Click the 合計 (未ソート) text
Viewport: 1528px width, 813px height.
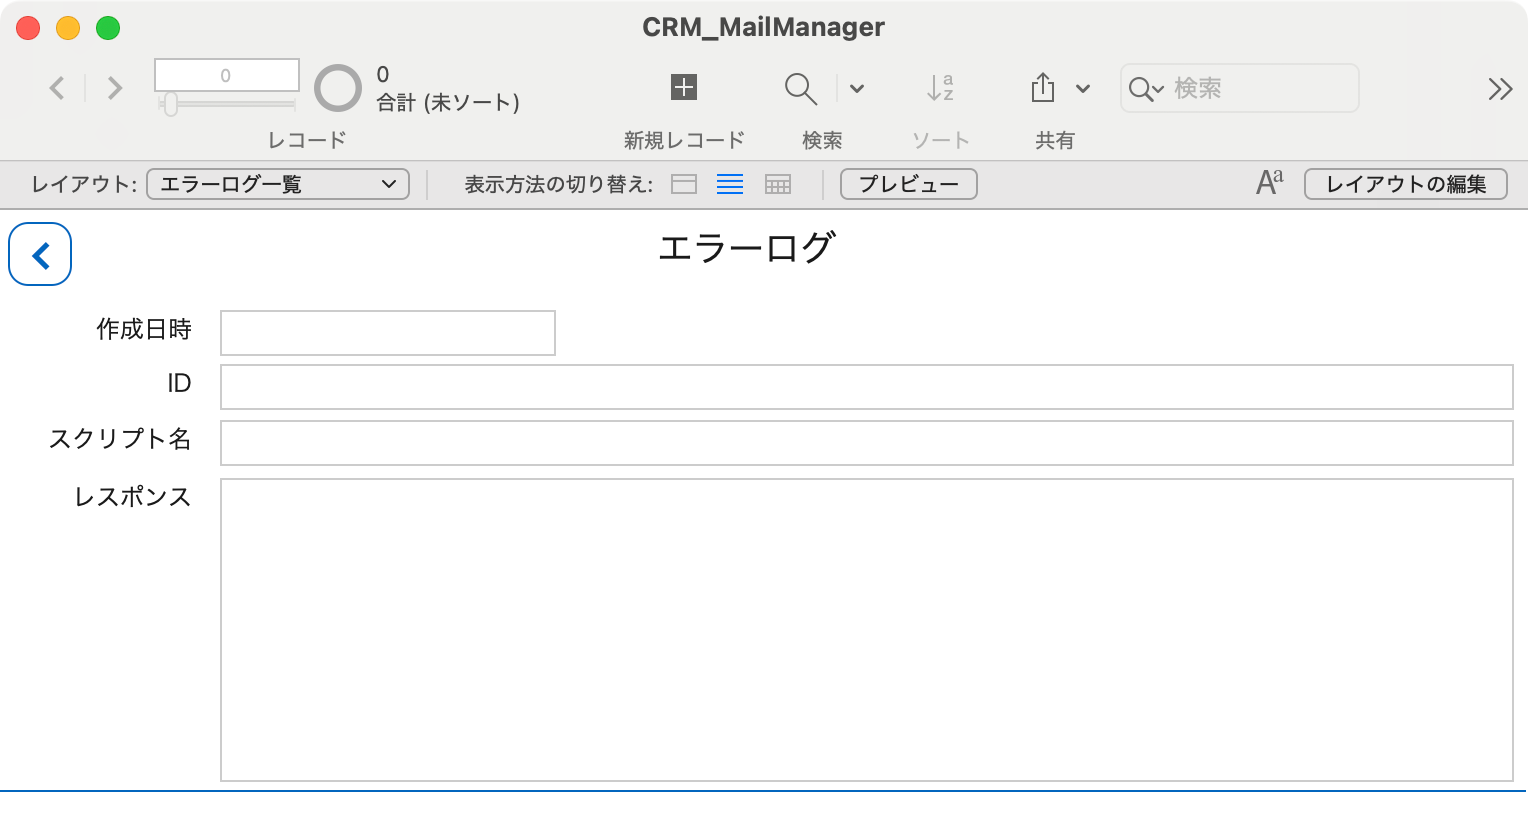pyautogui.click(x=448, y=102)
